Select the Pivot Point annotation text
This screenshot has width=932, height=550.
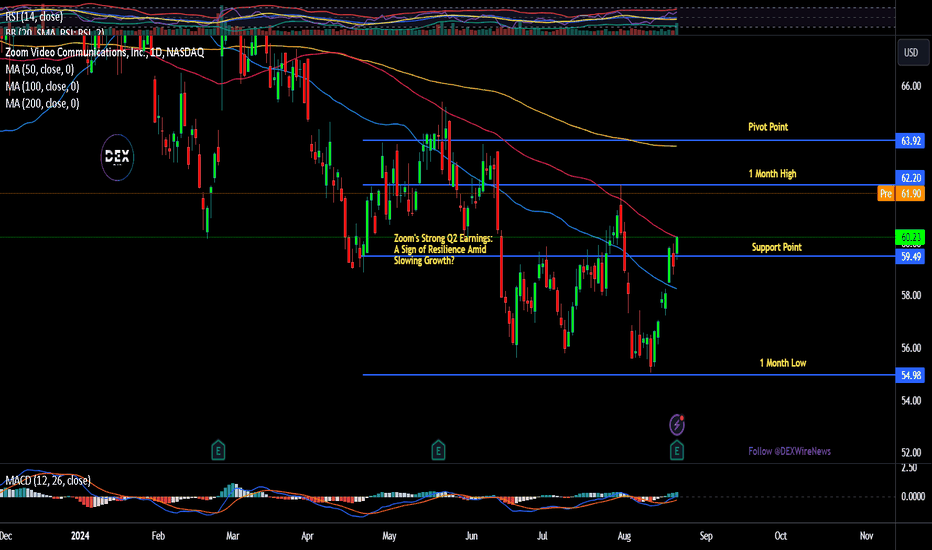(768, 127)
